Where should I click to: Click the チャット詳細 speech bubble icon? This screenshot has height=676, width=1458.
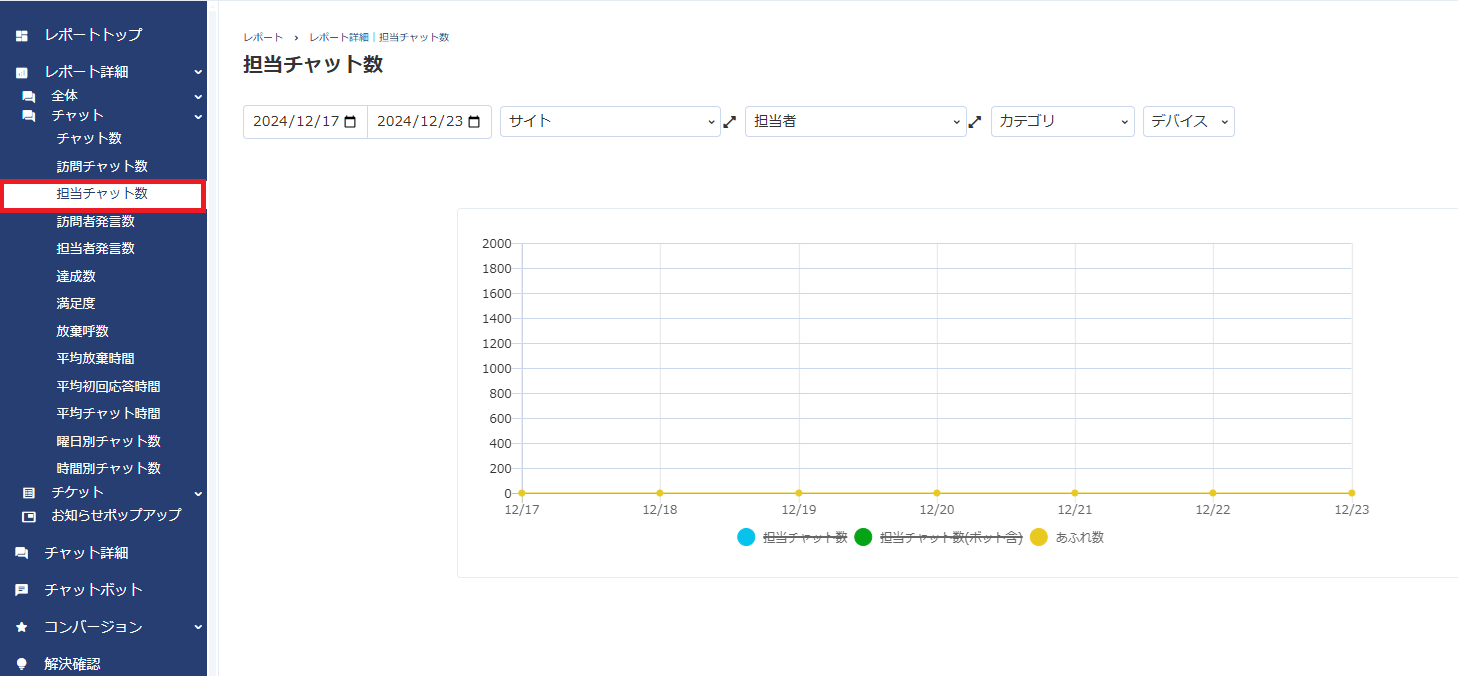click(x=22, y=553)
